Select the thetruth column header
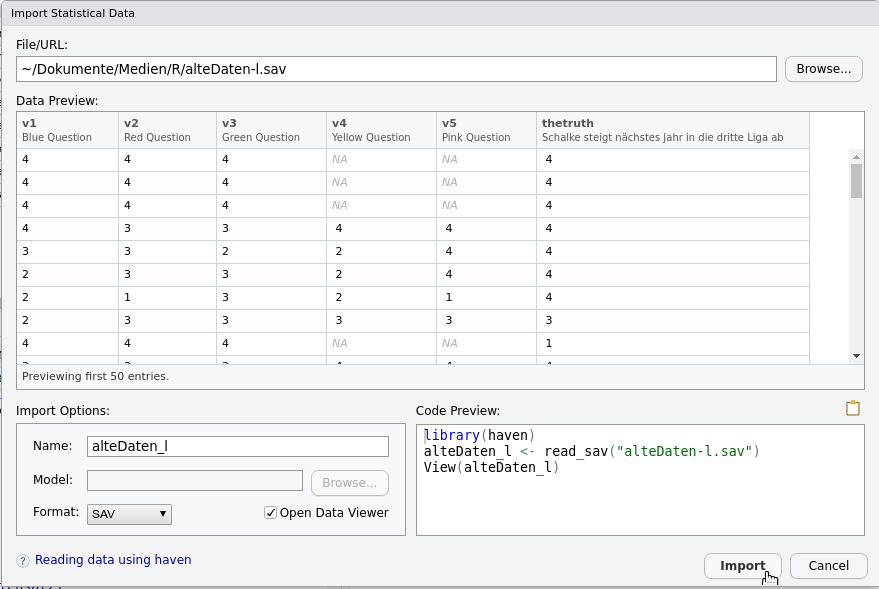879x589 pixels. click(x=673, y=130)
